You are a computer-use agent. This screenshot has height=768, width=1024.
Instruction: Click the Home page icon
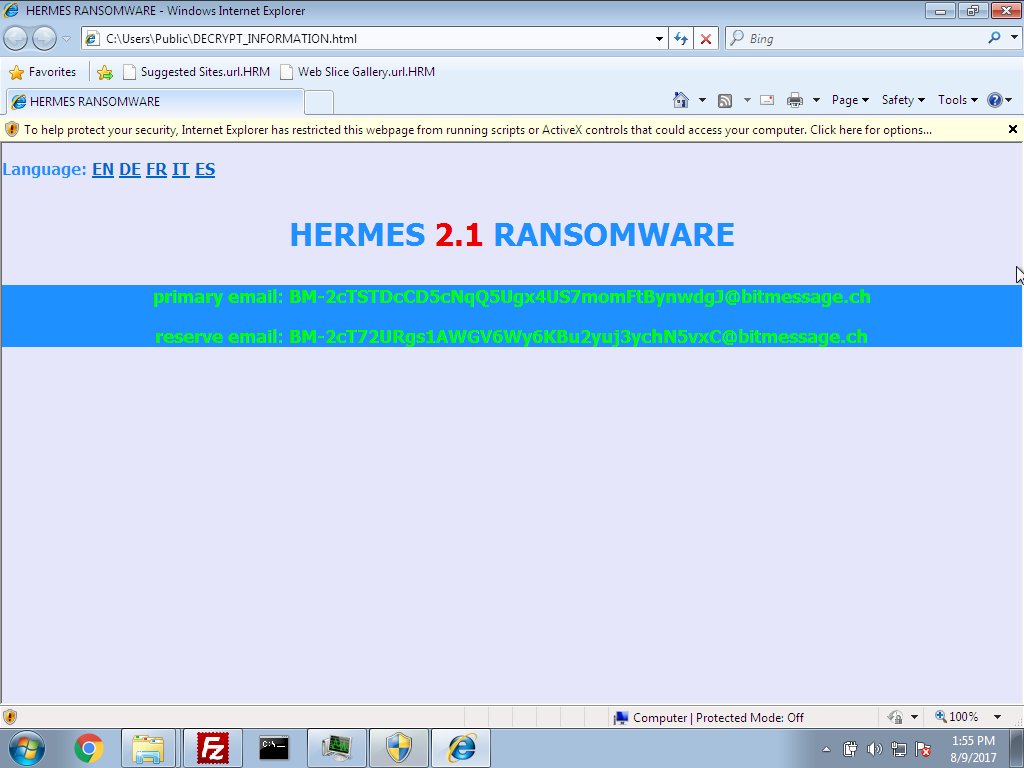coord(681,100)
